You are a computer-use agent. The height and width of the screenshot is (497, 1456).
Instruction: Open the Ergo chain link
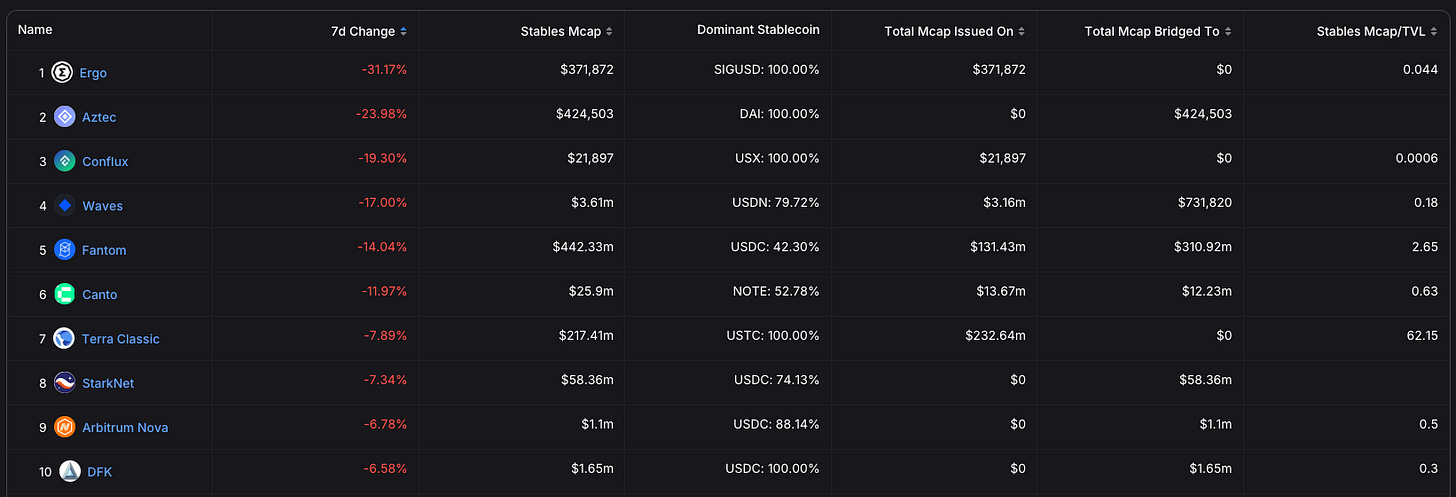(93, 73)
